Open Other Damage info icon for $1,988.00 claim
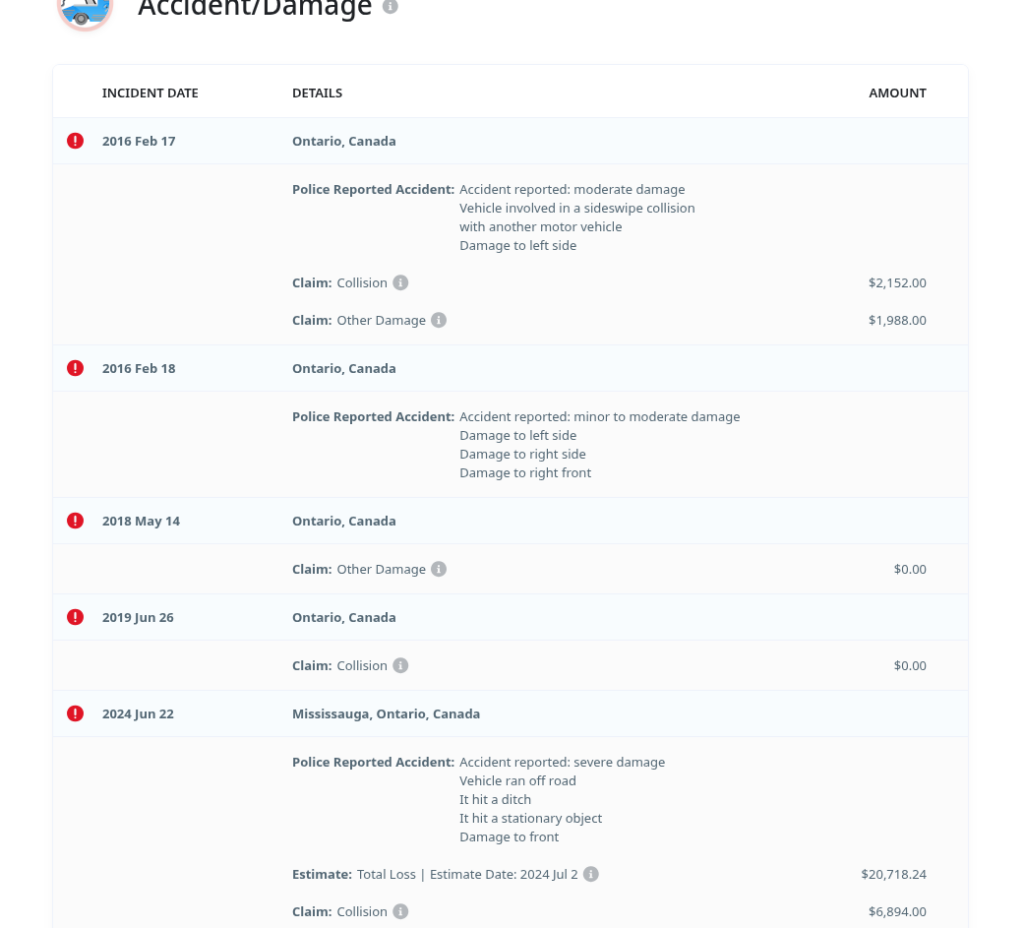 tap(439, 320)
